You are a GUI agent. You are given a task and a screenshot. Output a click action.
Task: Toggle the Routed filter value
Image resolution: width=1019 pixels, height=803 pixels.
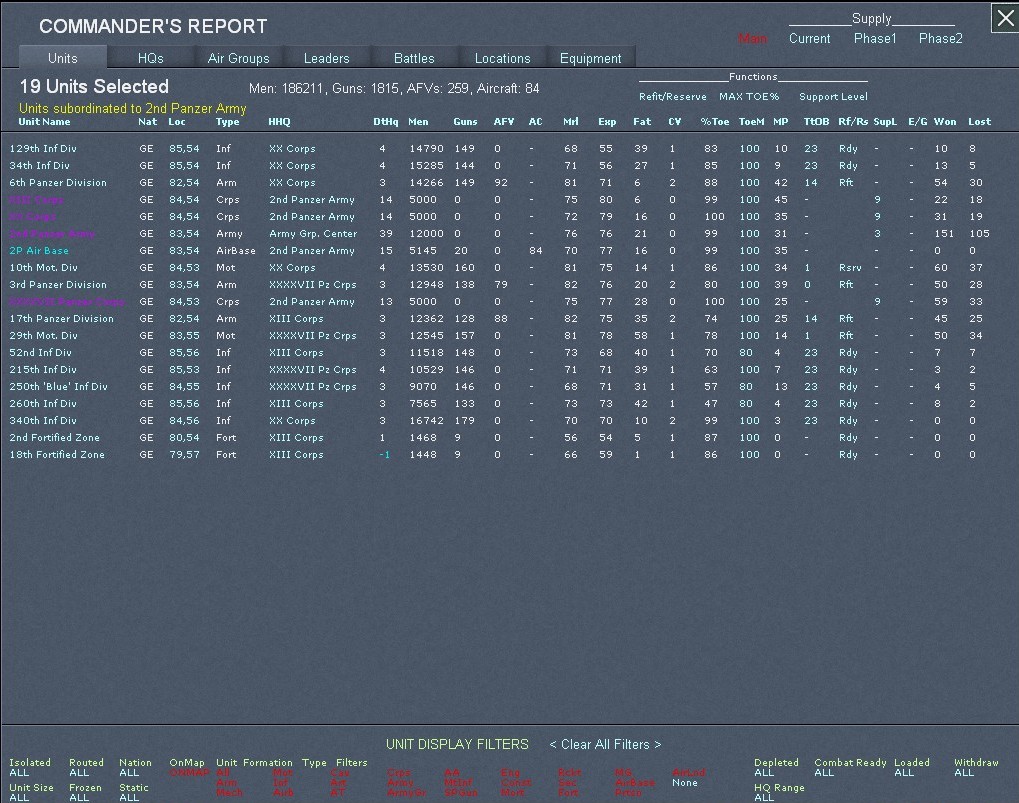click(x=79, y=773)
